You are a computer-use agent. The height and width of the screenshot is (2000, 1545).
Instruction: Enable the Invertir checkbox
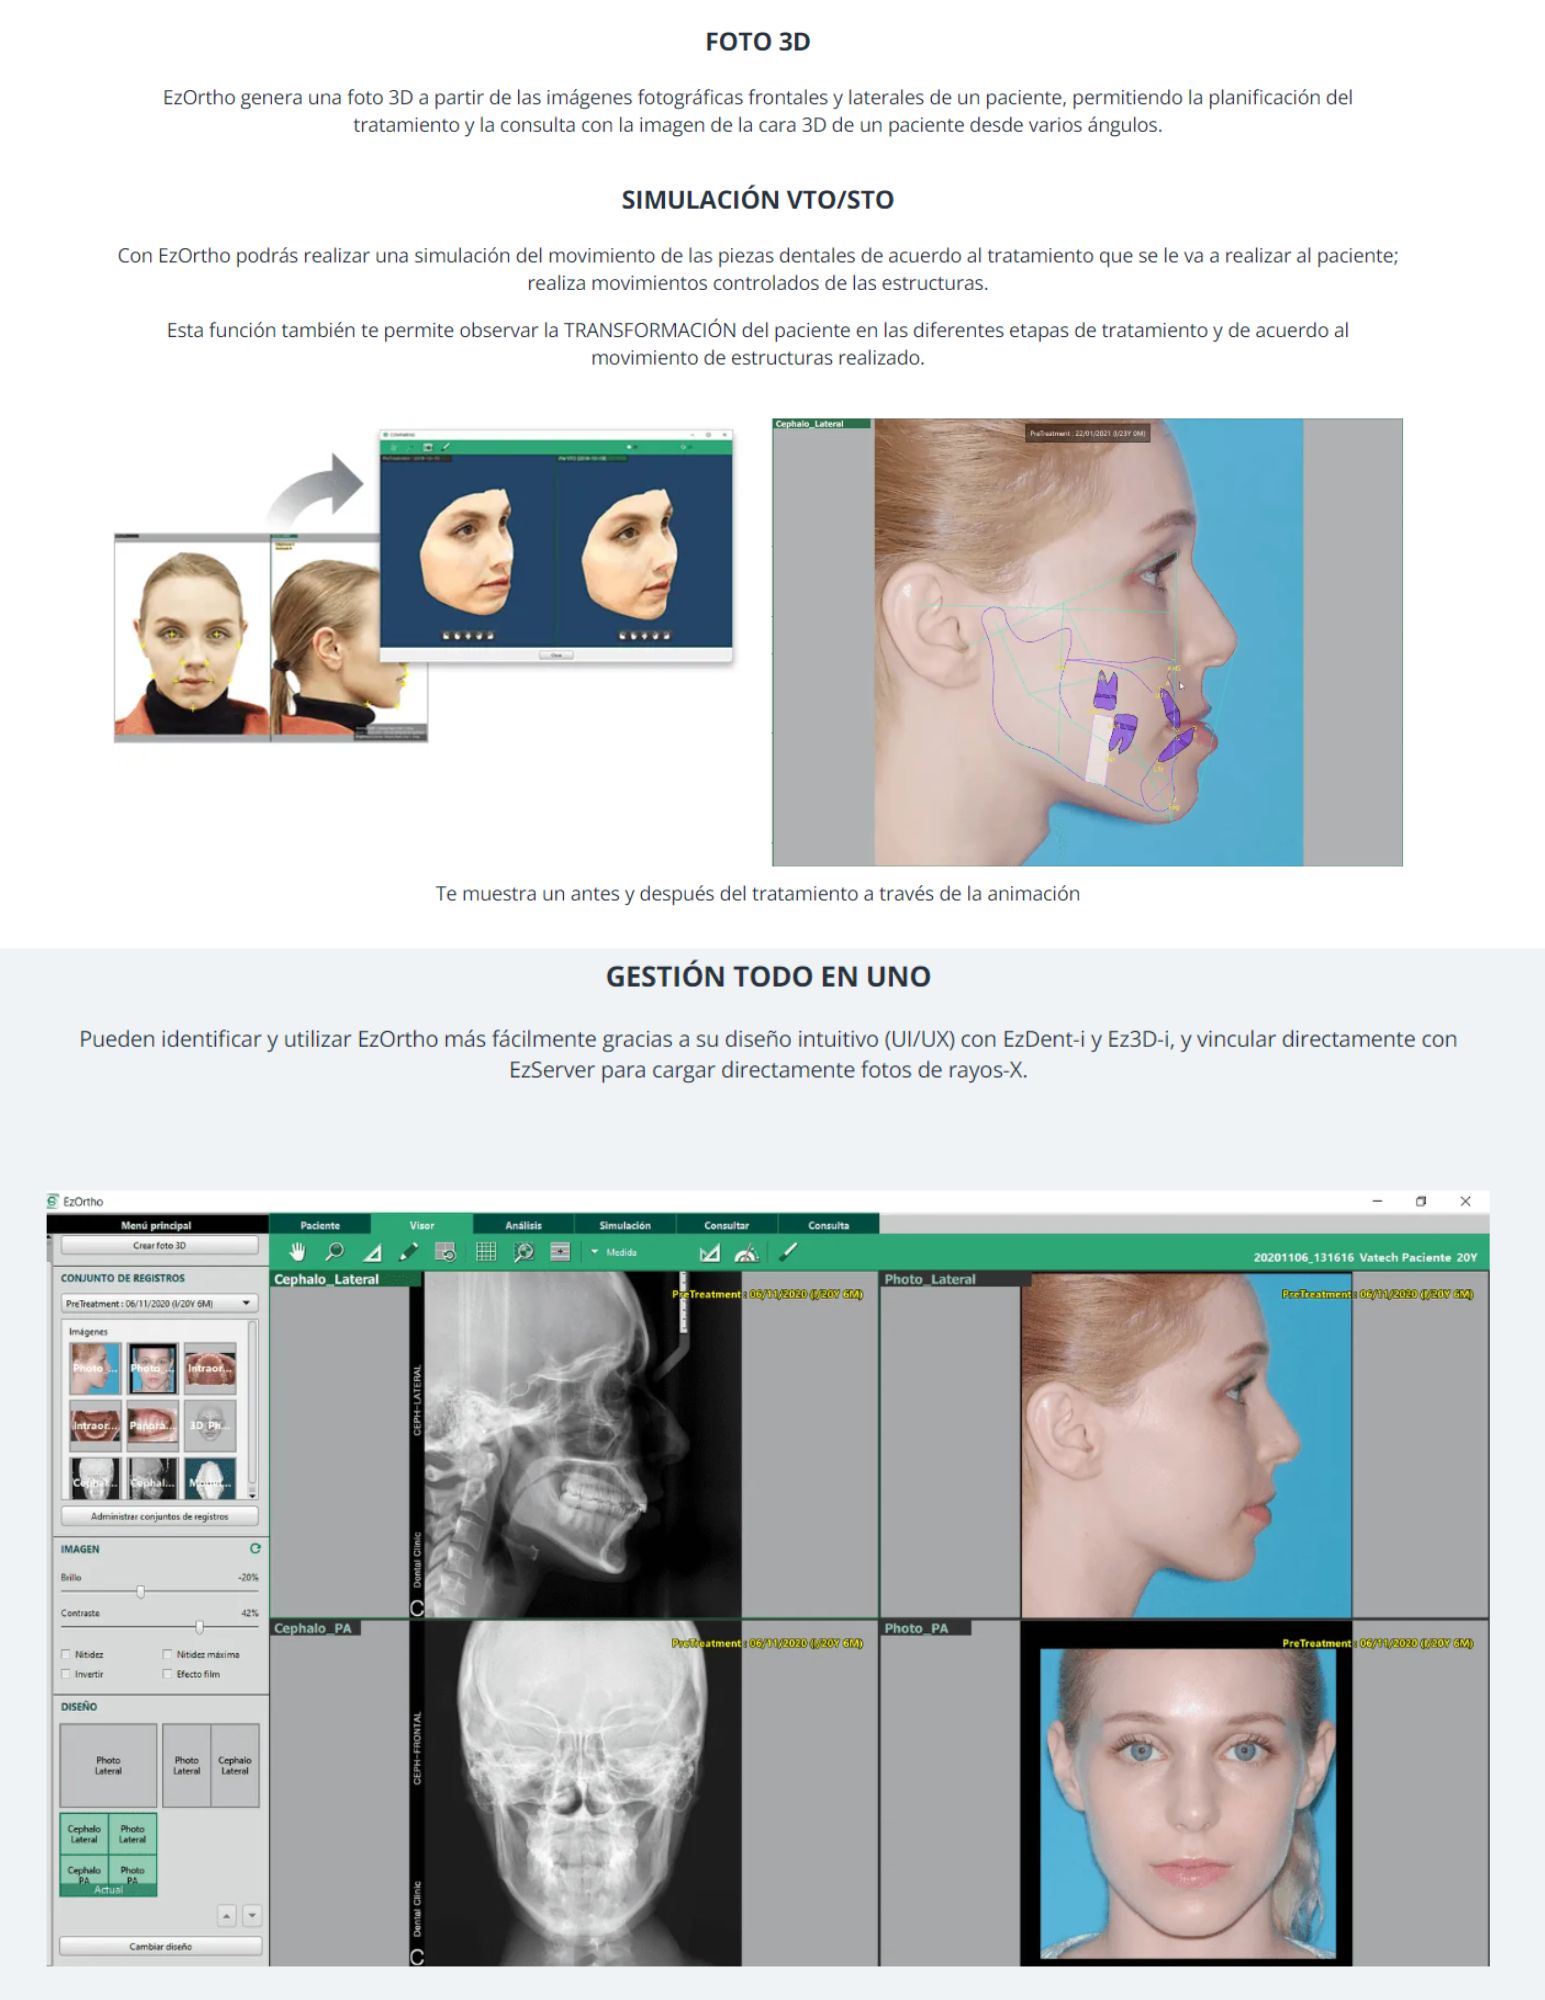66,1673
